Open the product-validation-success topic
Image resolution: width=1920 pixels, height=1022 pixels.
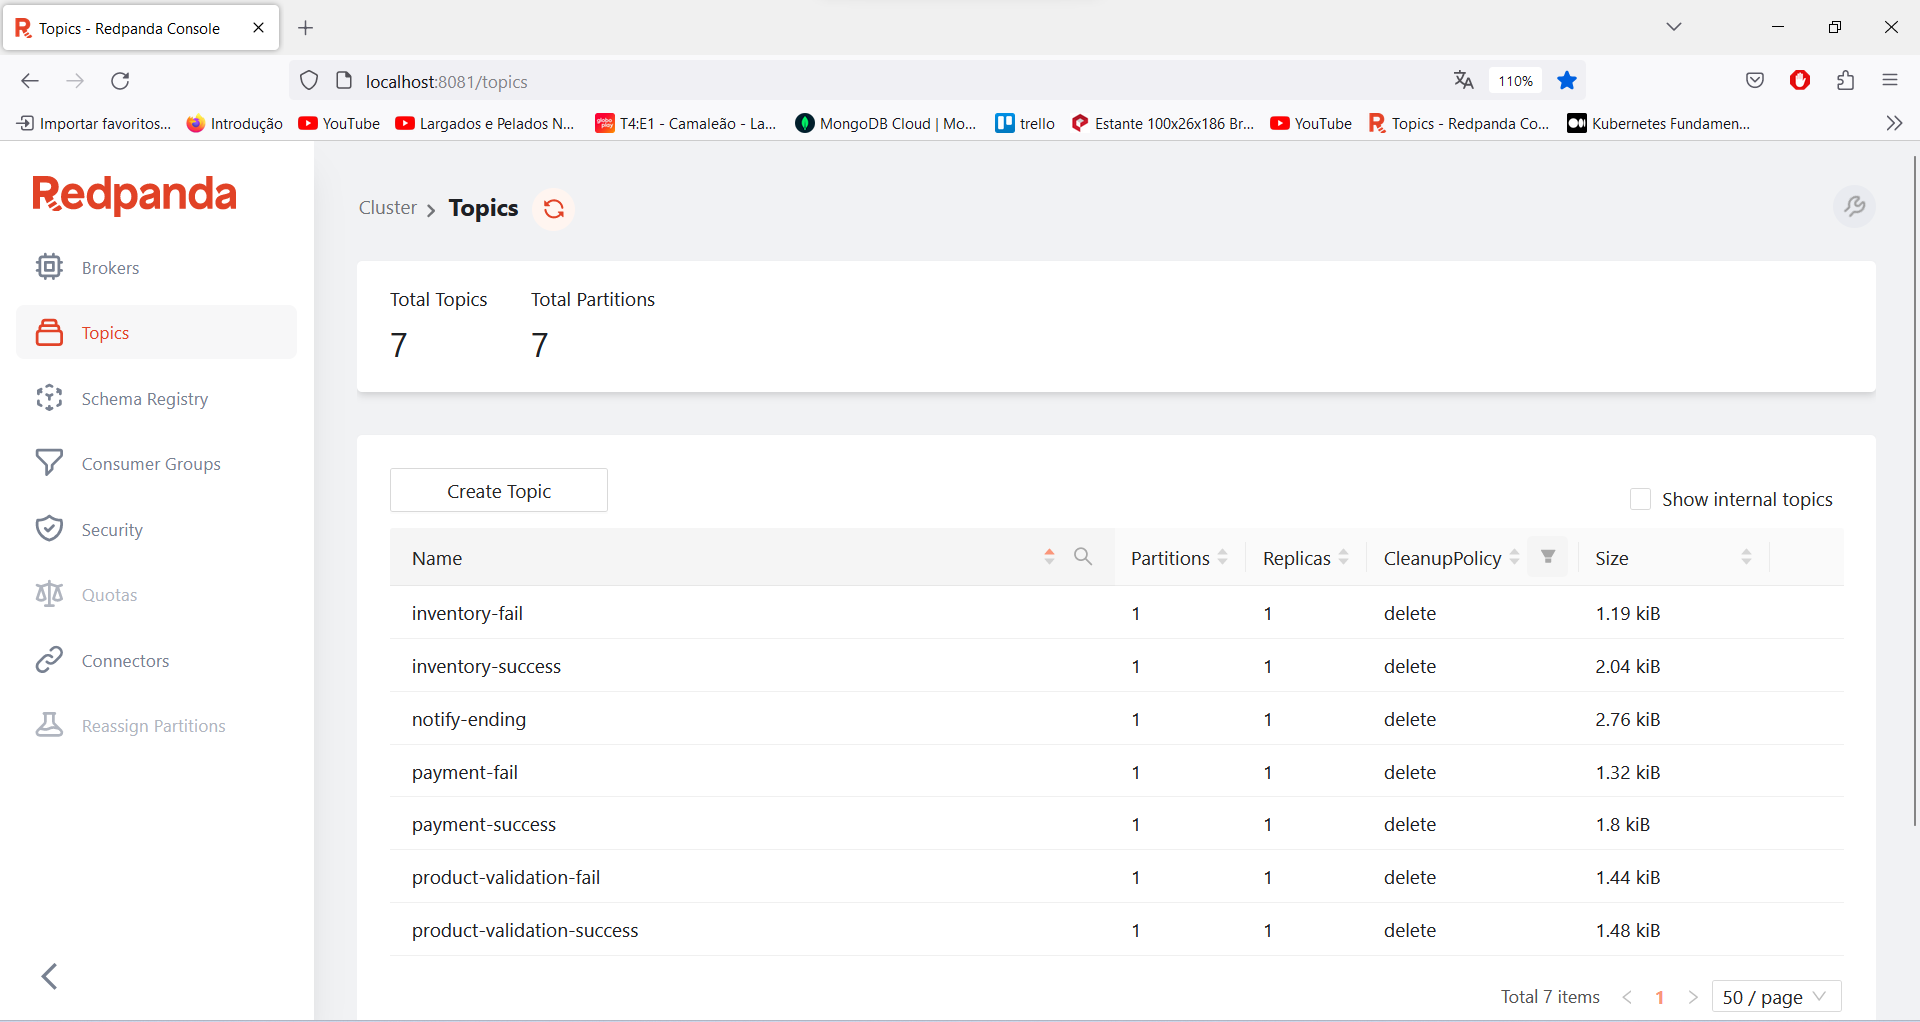[x=525, y=931]
